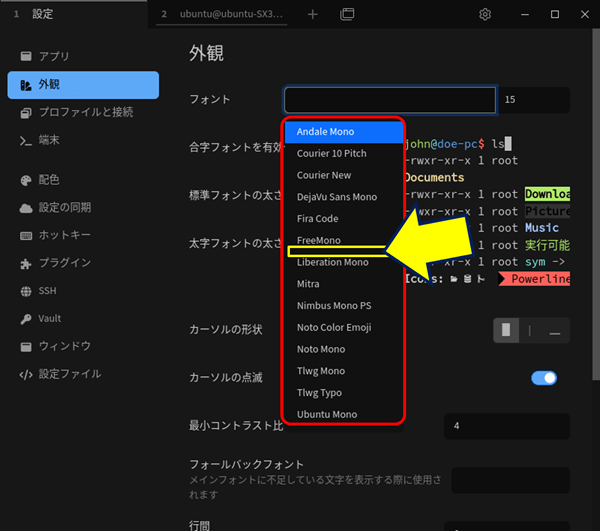Image resolution: width=600 pixels, height=531 pixels.
Task: Open a new tab with plus icon
Action: (313, 15)
